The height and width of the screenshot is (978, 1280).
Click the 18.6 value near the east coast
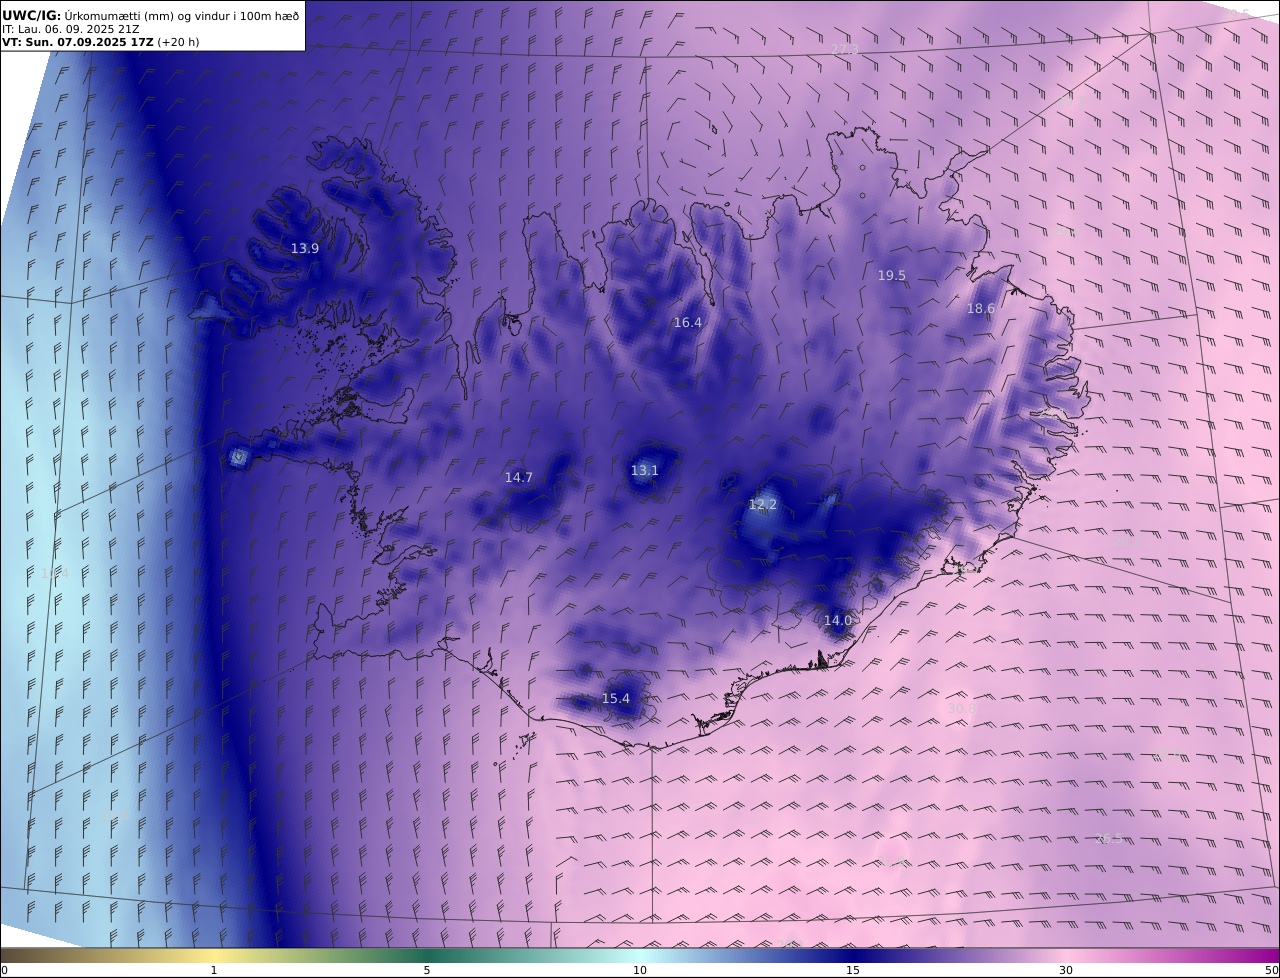point(981,309)
